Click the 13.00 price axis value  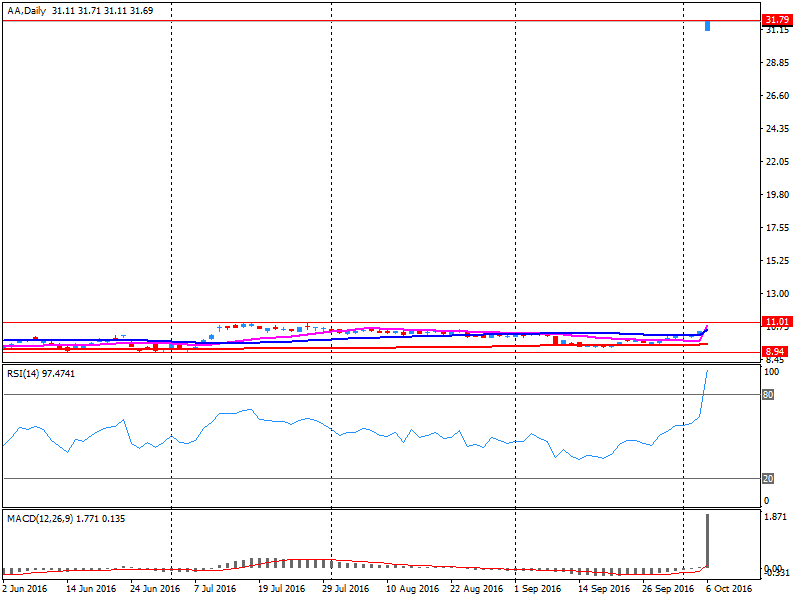click(778, 294)
